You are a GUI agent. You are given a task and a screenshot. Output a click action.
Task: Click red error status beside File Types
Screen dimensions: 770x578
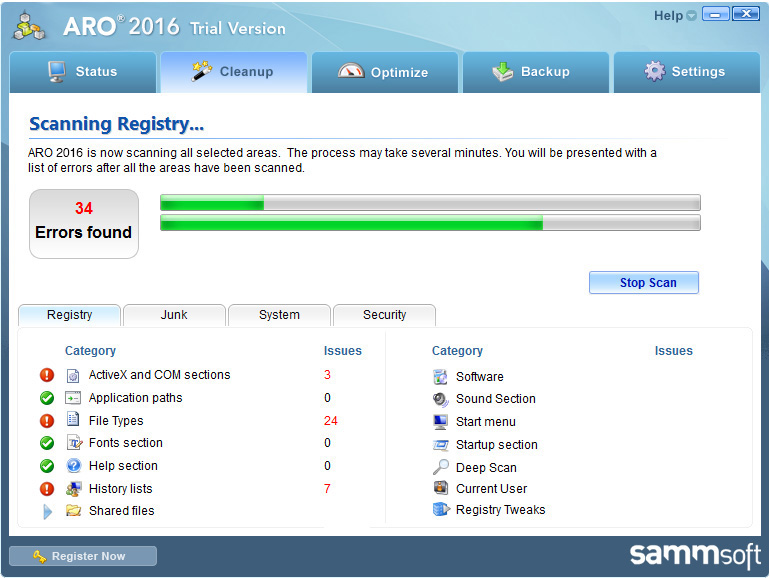pos(47,421)
